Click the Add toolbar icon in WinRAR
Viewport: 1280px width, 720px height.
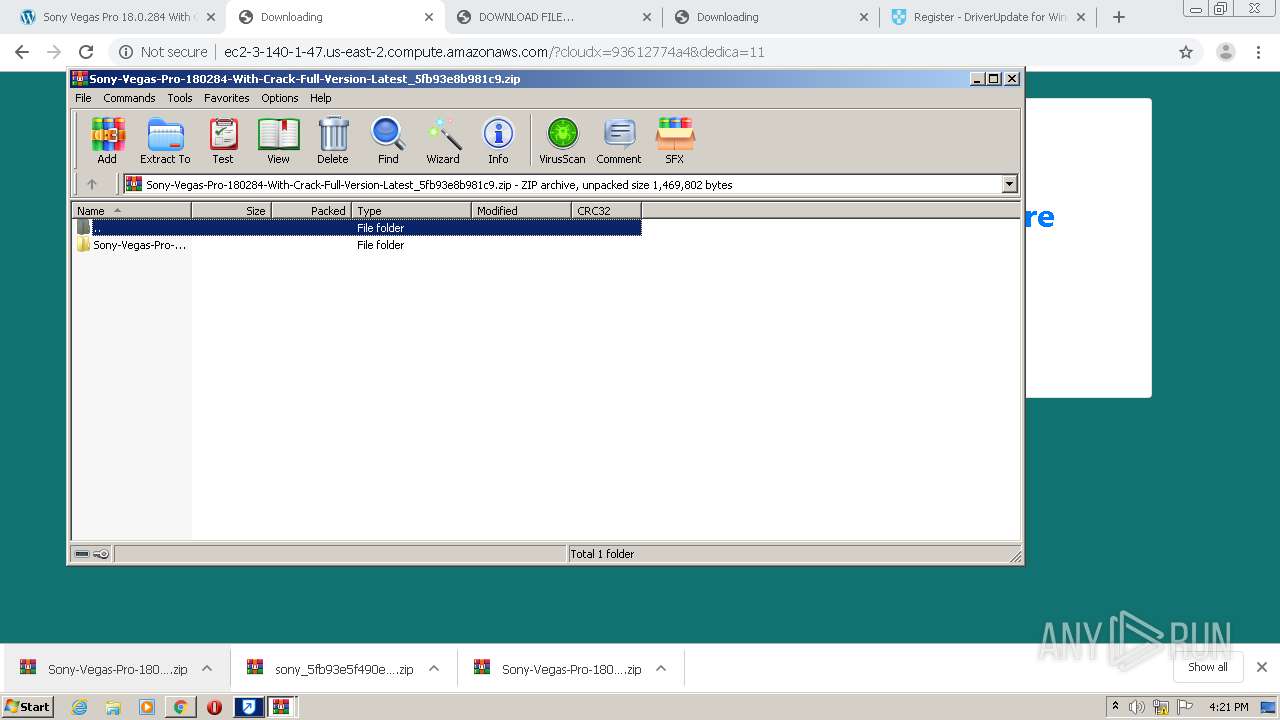coord(107,140)
